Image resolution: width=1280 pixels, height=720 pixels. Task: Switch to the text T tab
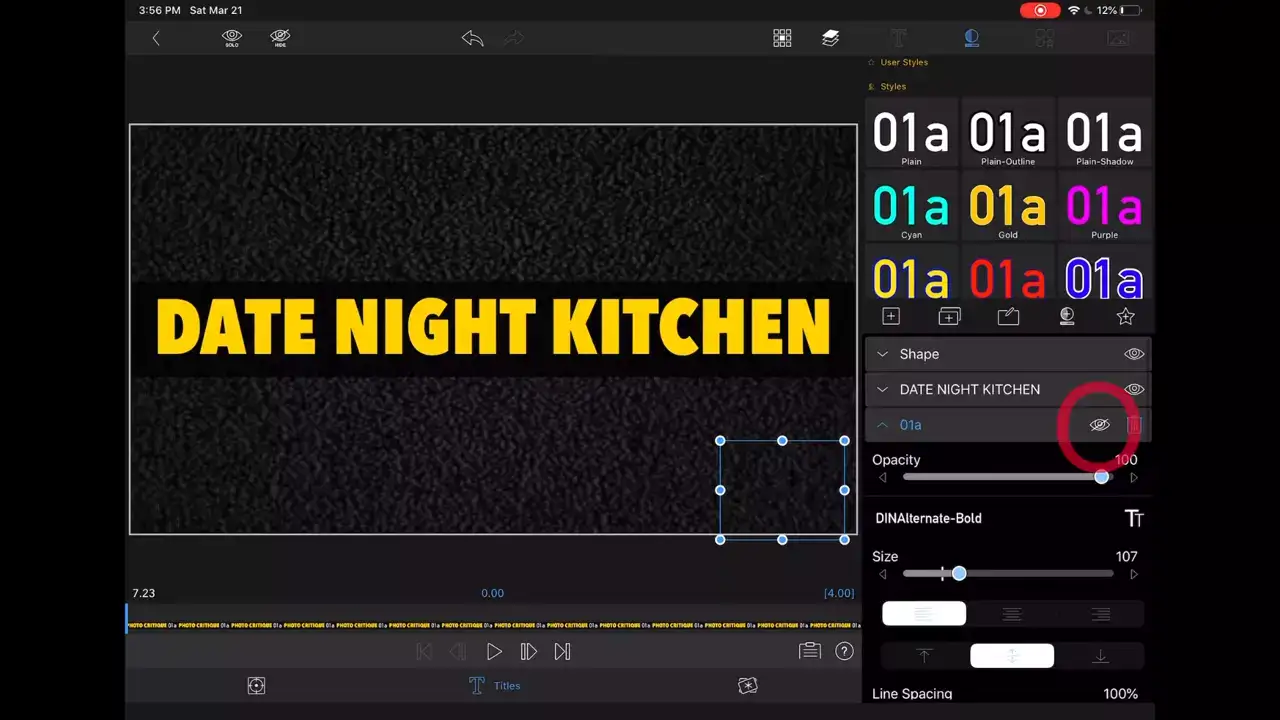click(898, 38)
